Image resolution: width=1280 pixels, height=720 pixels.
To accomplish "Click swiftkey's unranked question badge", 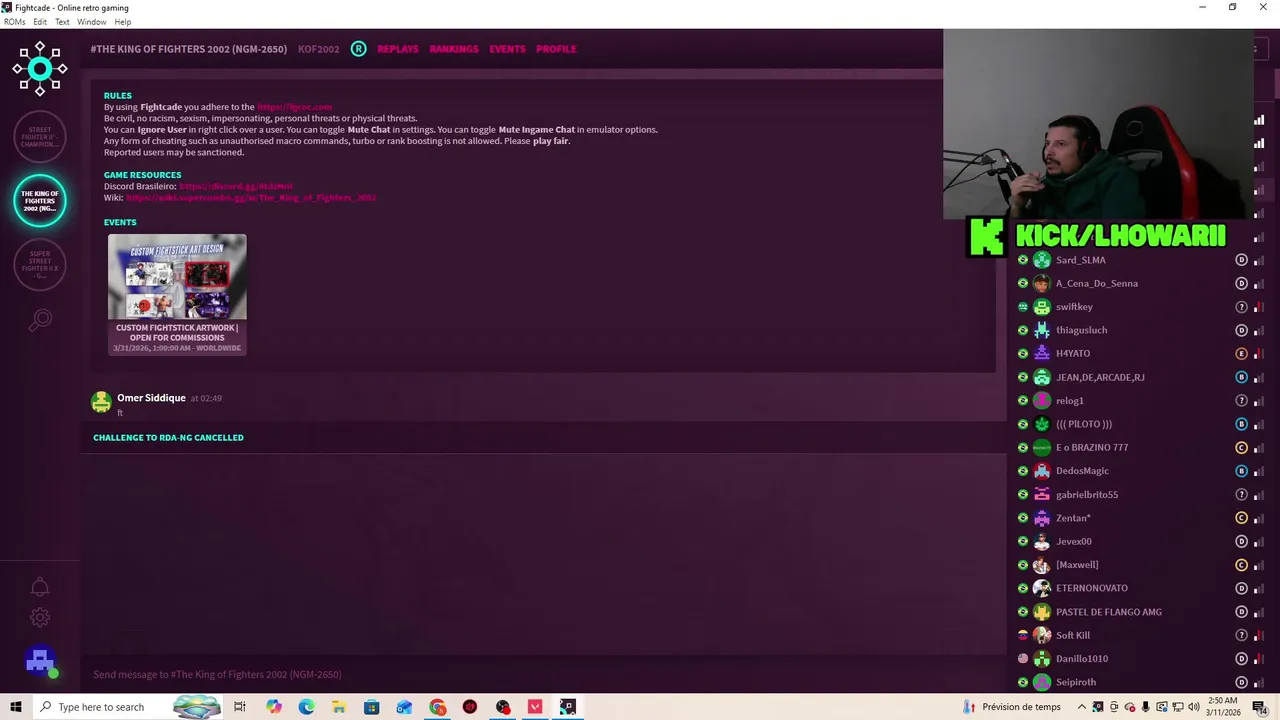I will tap(1241, 307).
